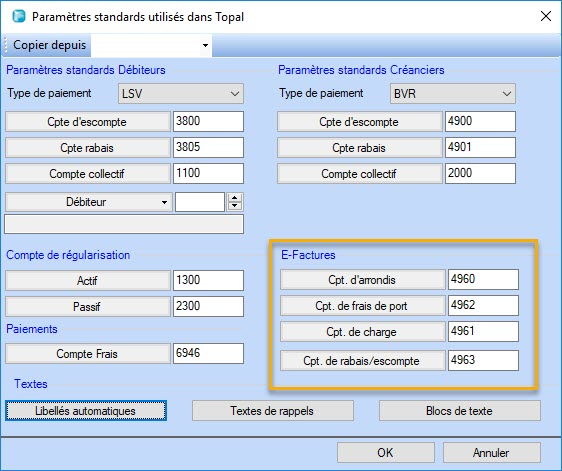Edit the 1300 Actif account field

(x=208, y=280)
